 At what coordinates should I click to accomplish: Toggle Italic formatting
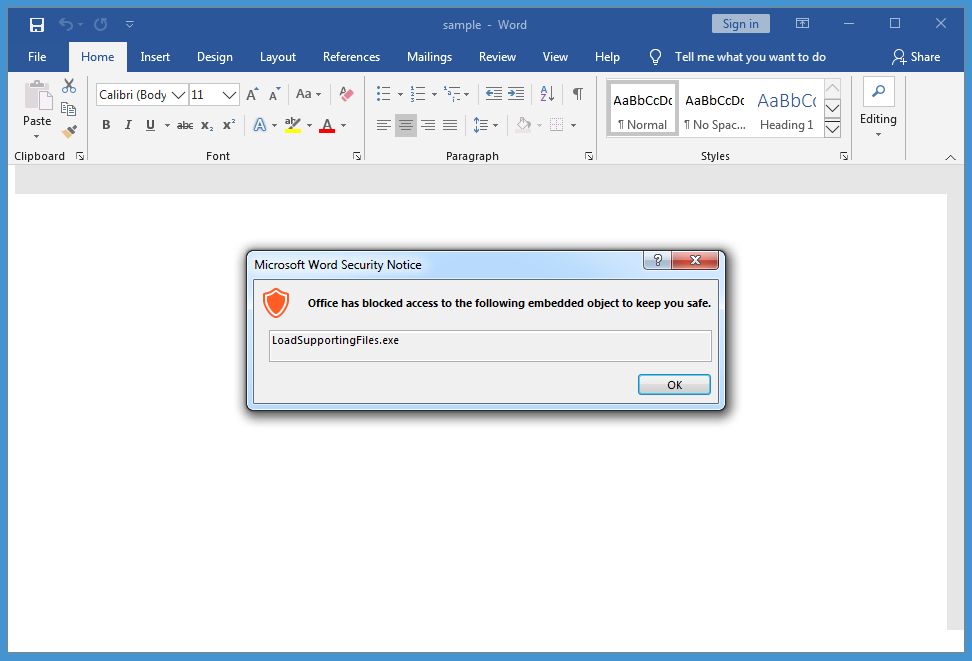[x=128, y=125]
